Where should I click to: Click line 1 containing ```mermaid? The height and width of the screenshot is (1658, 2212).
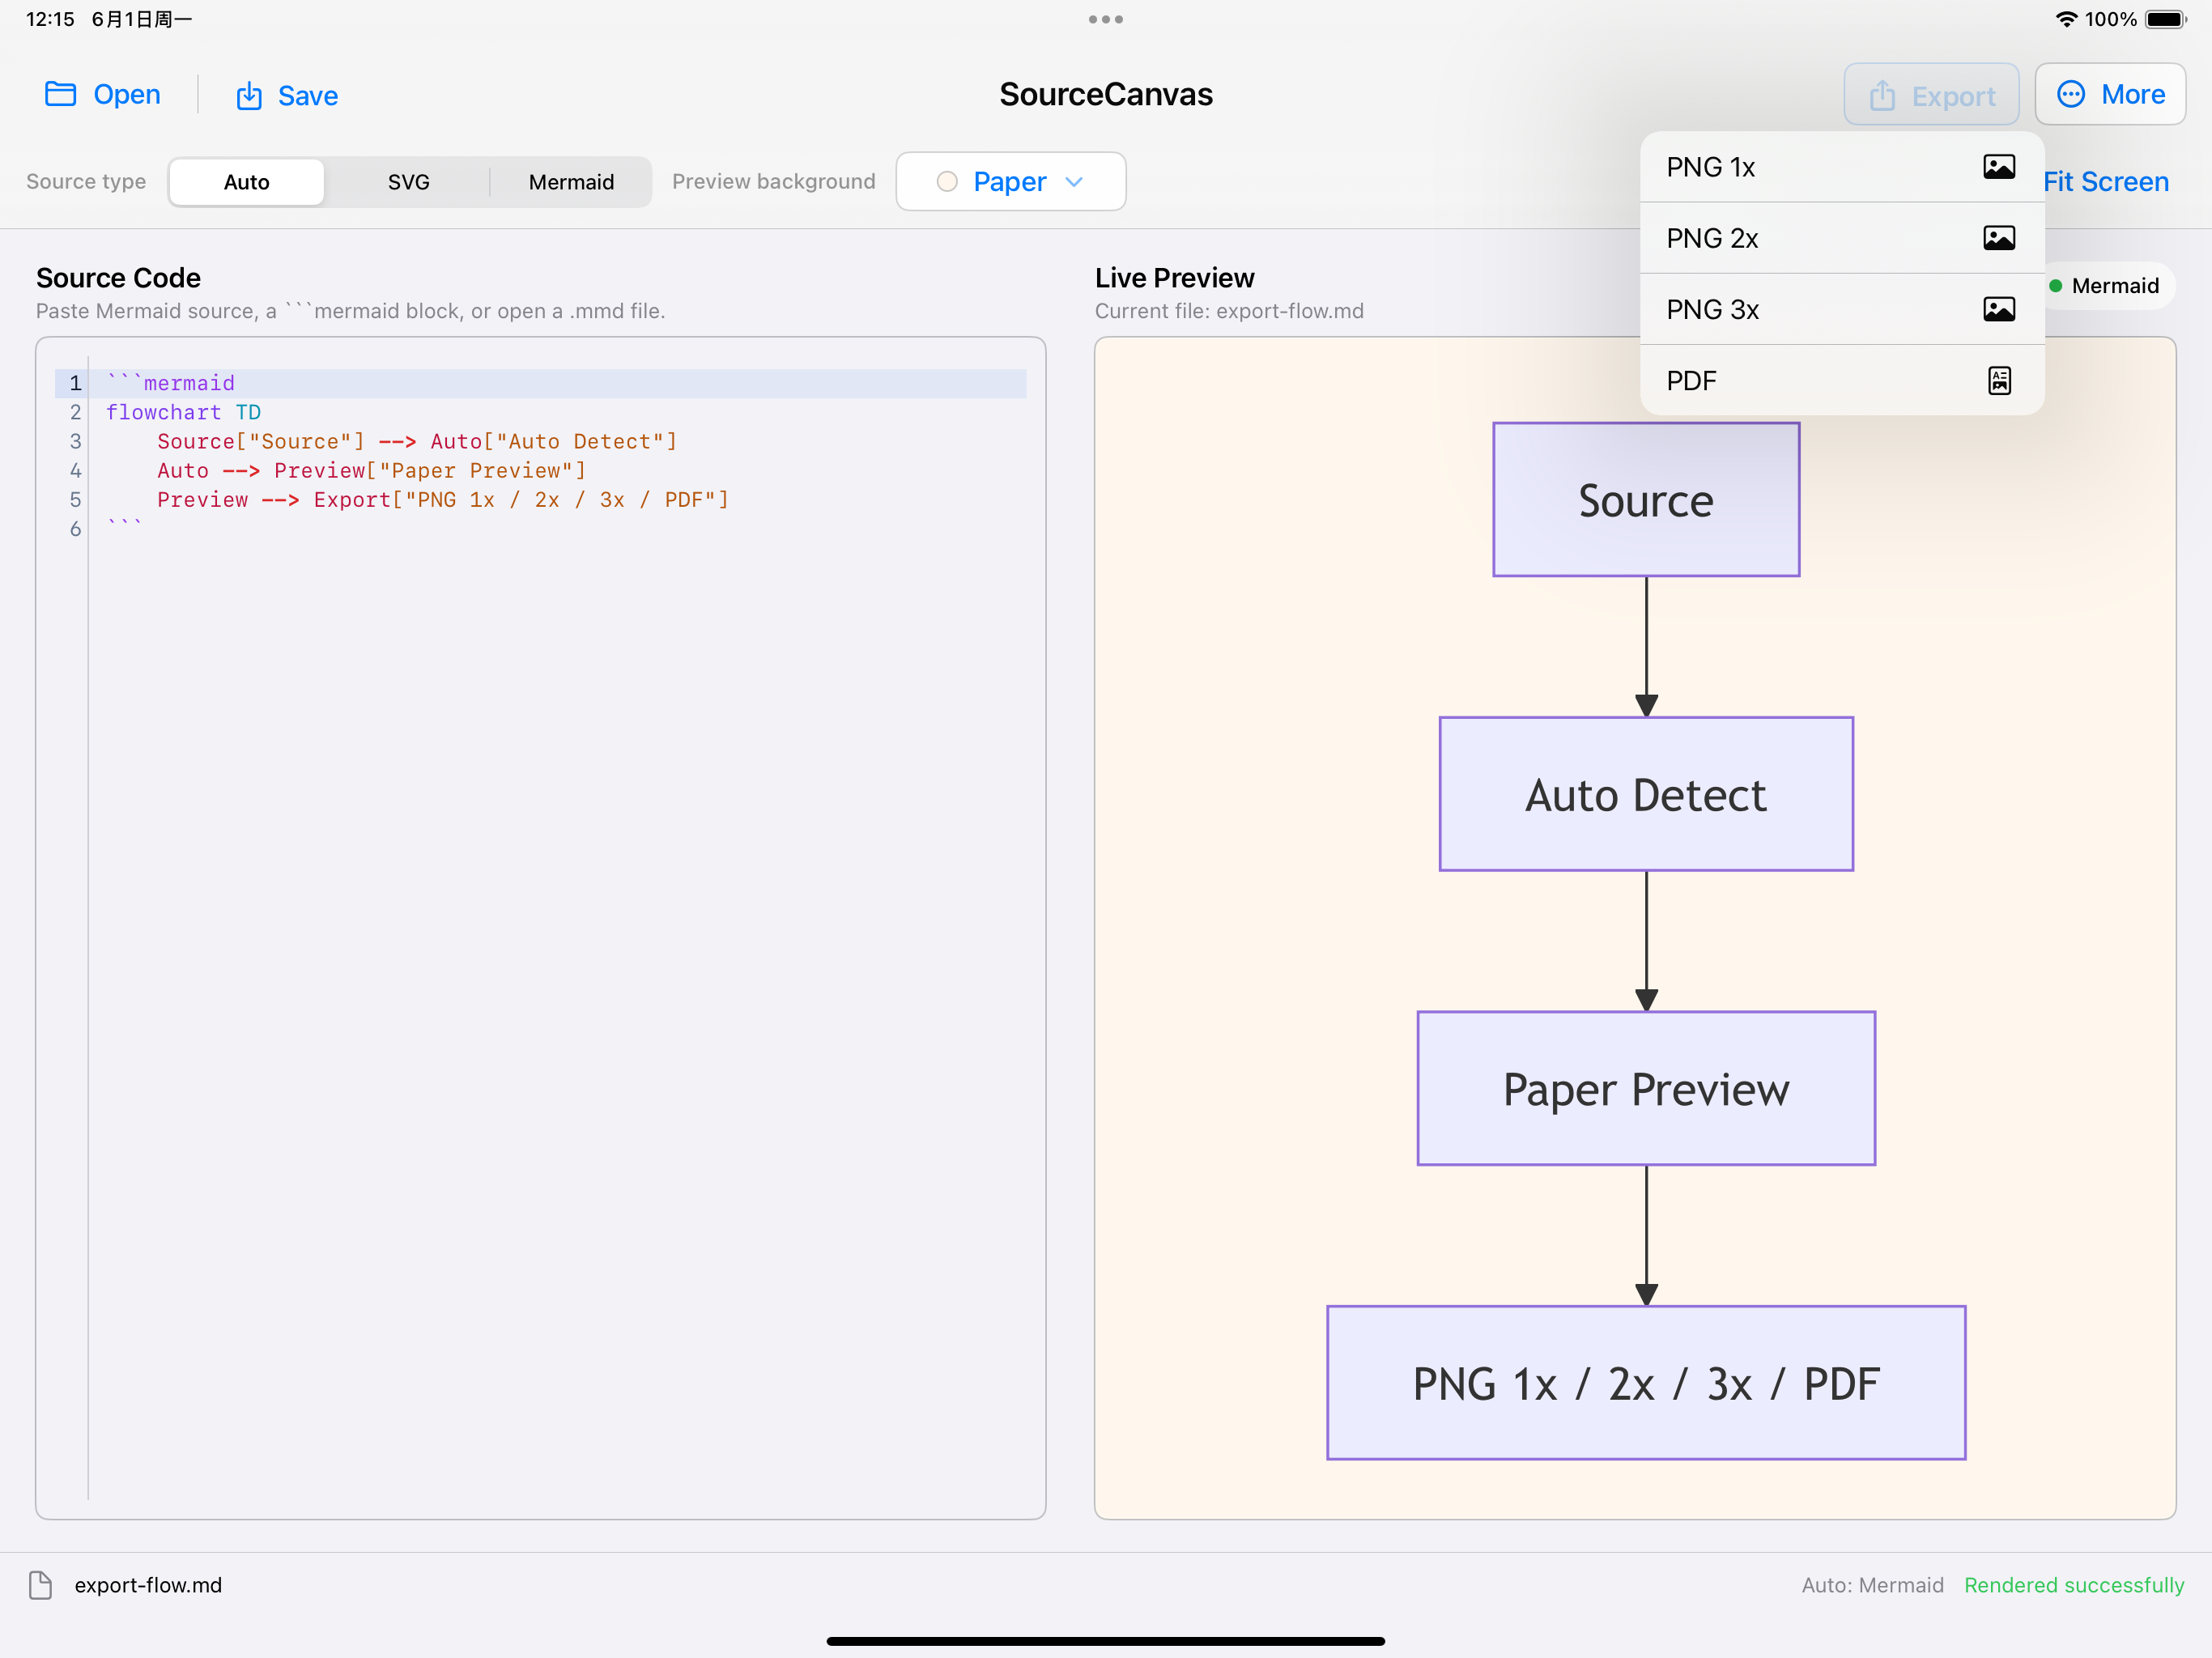click(540, 383)
